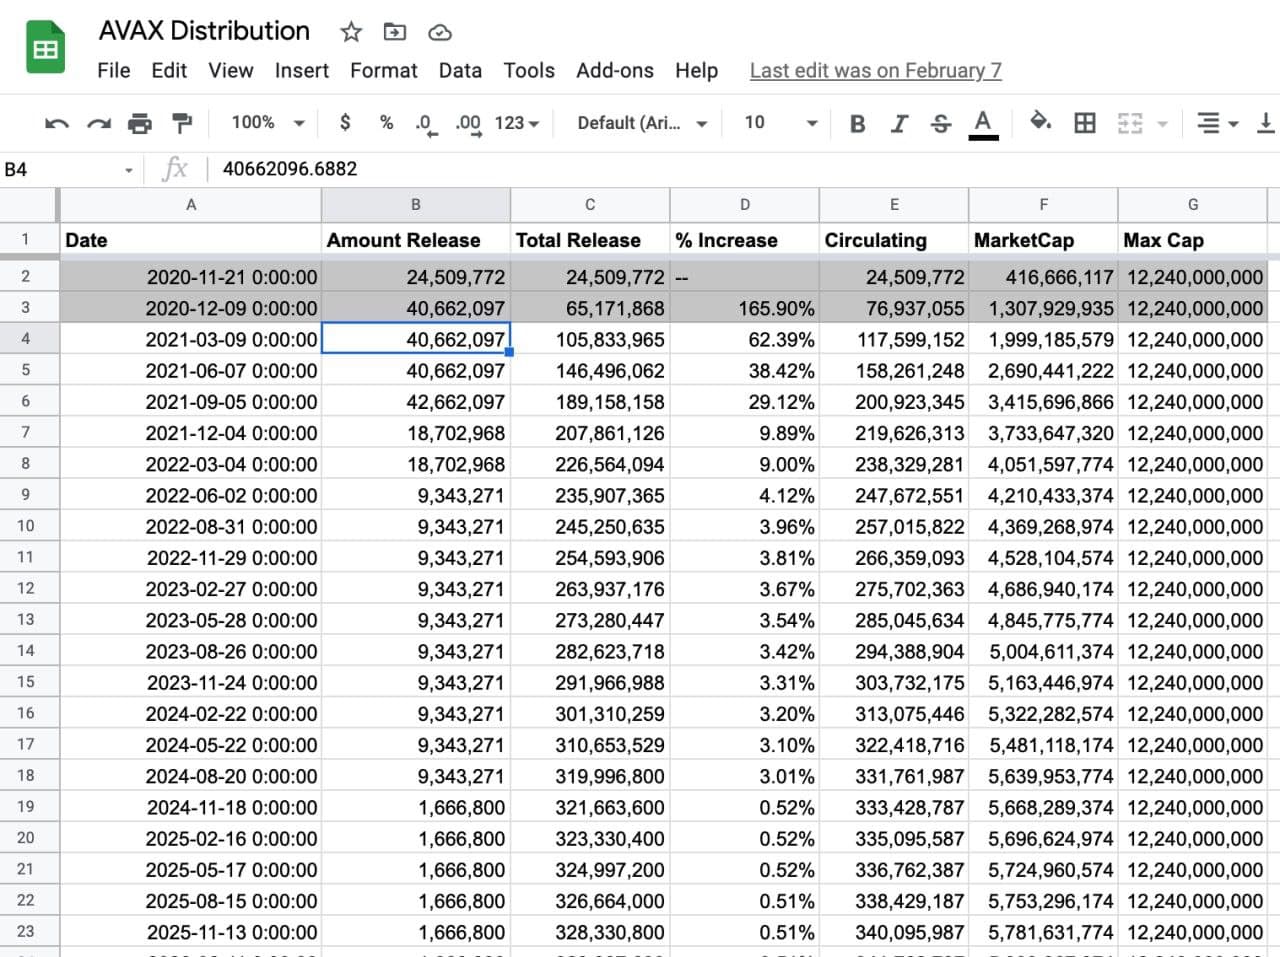Open the Data menu
Viewport: 1280px width, 957px height.
pos(460,70)
